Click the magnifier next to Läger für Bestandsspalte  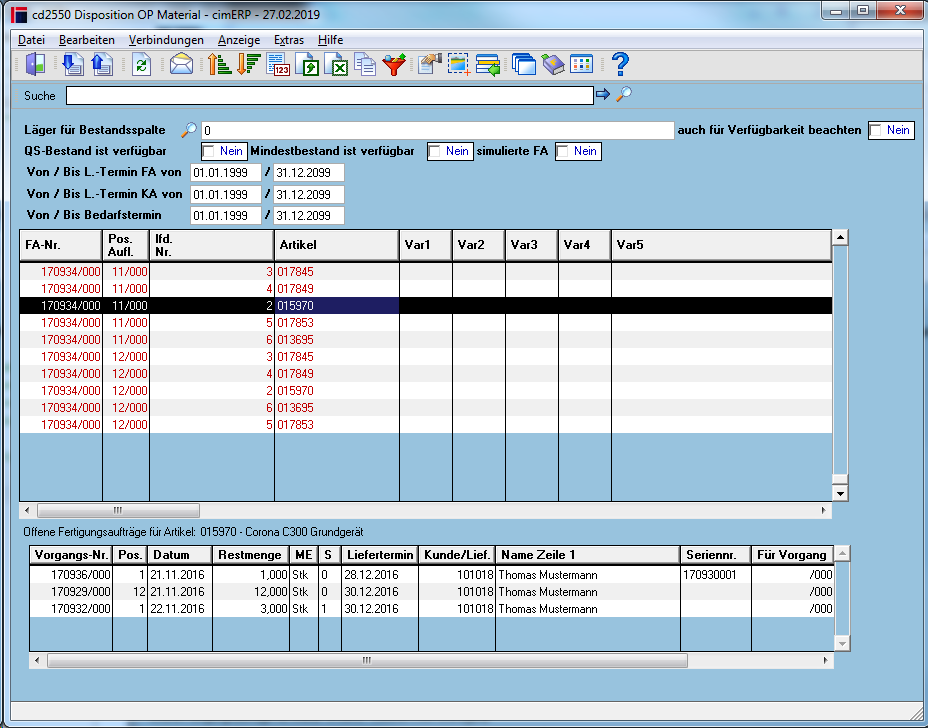pos(189,130)
